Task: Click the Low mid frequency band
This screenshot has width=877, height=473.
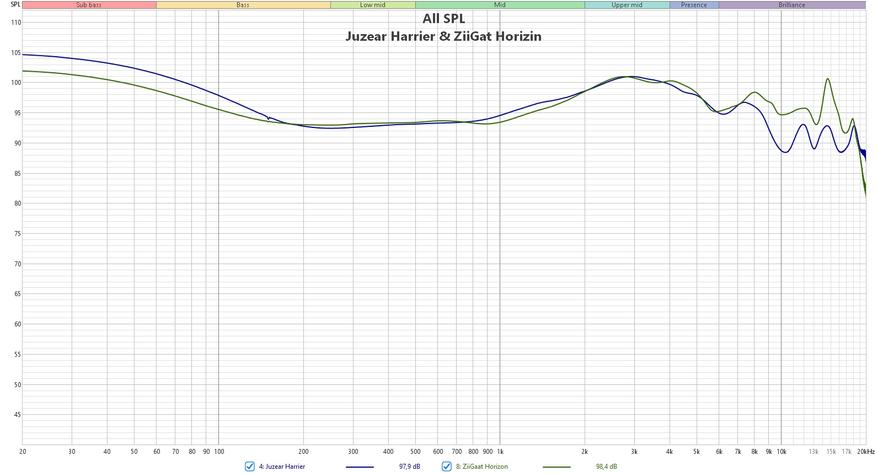Action: point(373,5)
